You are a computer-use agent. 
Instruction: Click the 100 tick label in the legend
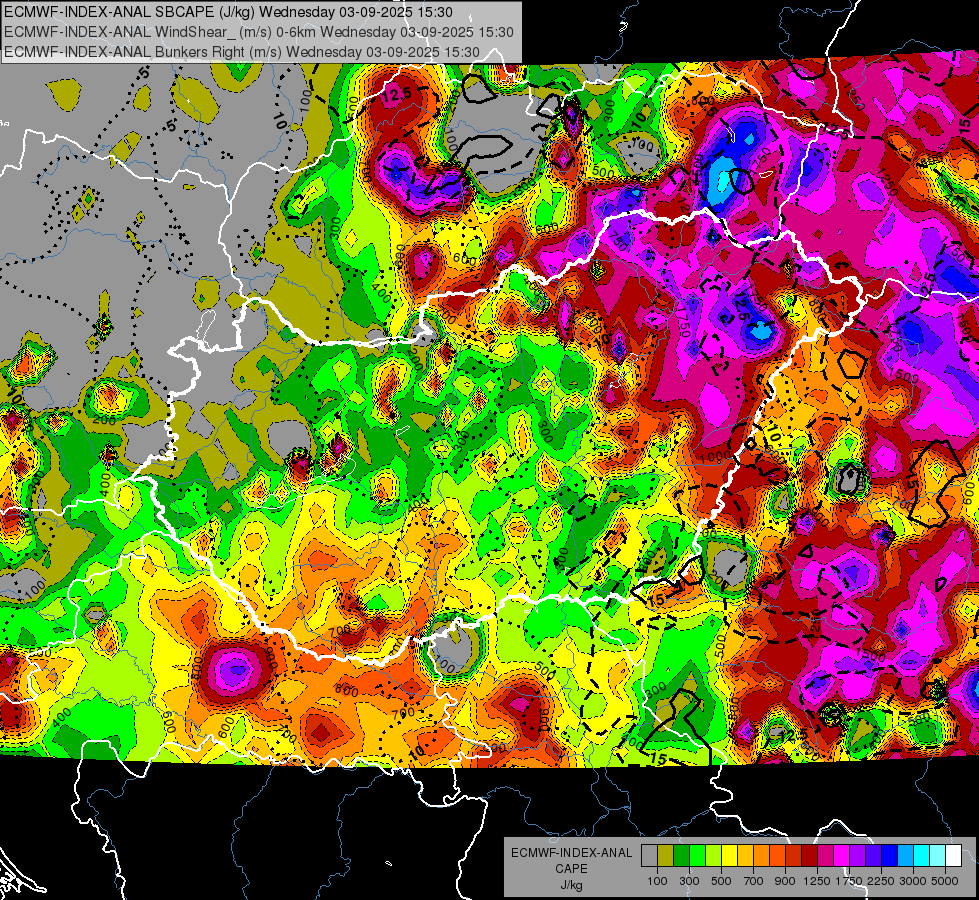pos(657,881)
